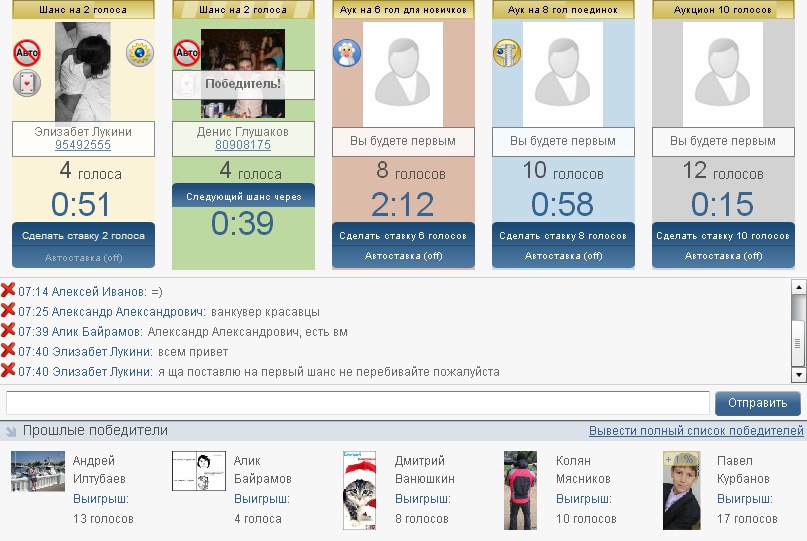Open profile link 95492555
Viewport: 807px width, 541px height.
pos(83,145)
